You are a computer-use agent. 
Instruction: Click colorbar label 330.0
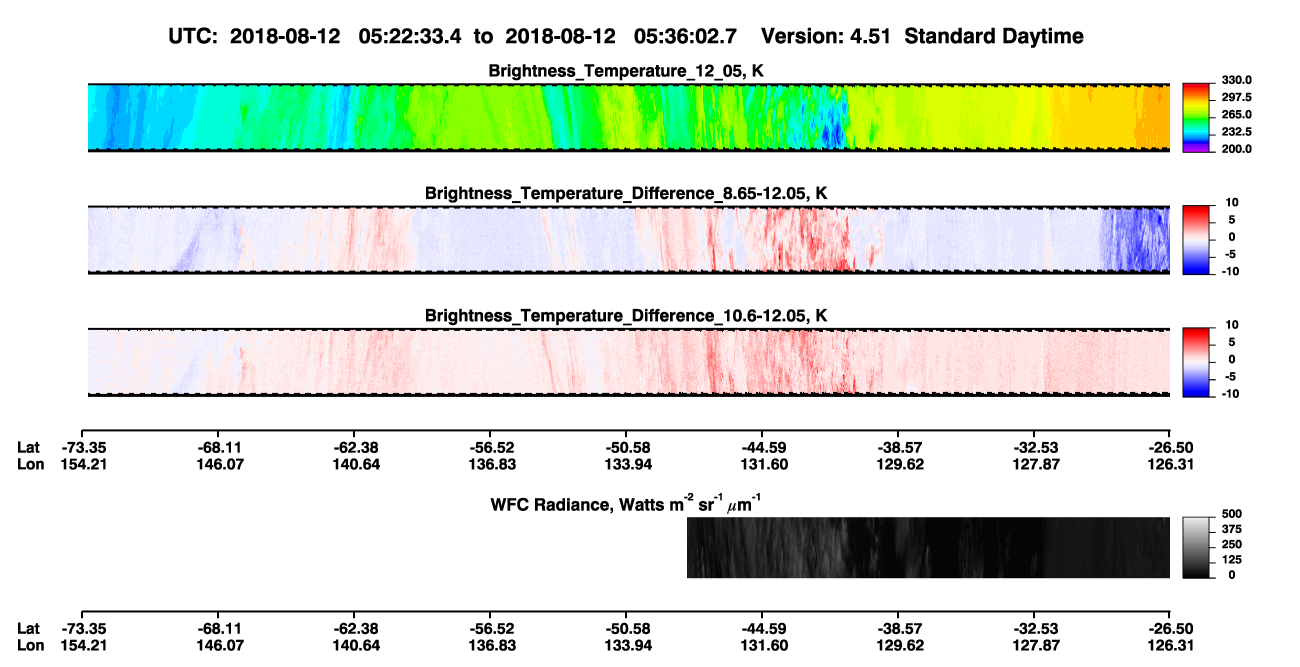tap(1236, 80)
